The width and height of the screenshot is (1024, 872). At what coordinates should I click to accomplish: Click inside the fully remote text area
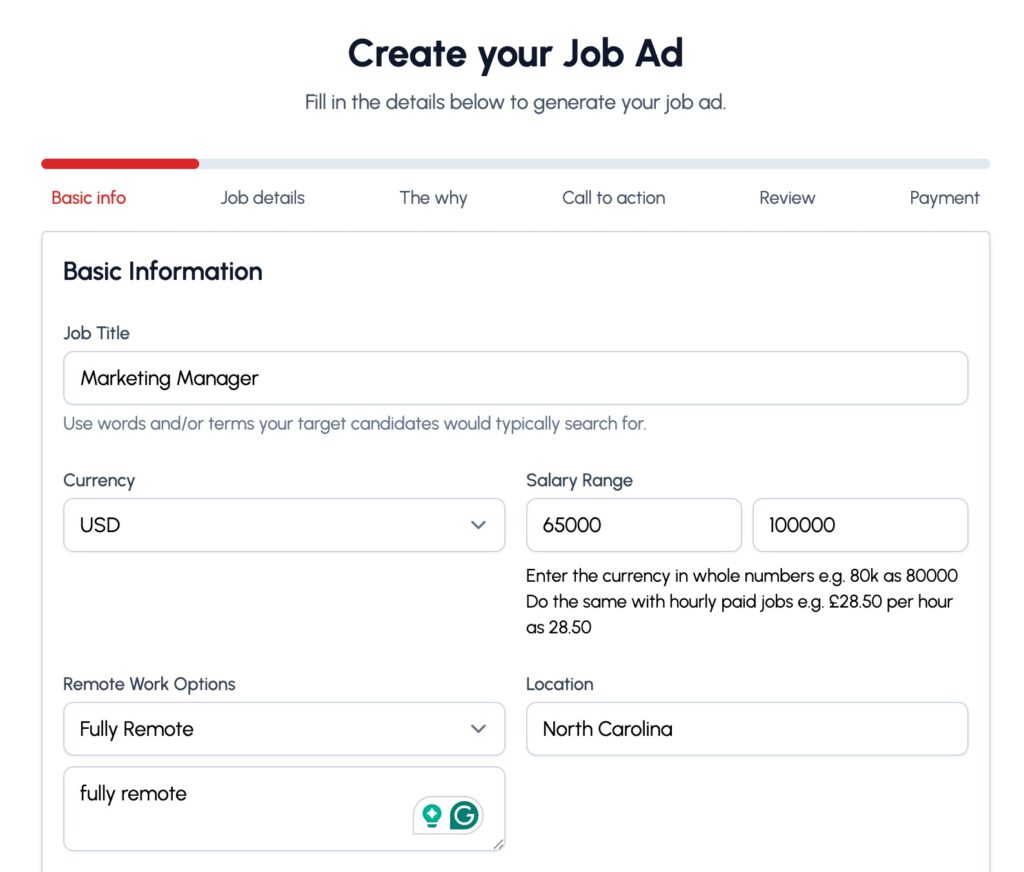pos(230,806)
